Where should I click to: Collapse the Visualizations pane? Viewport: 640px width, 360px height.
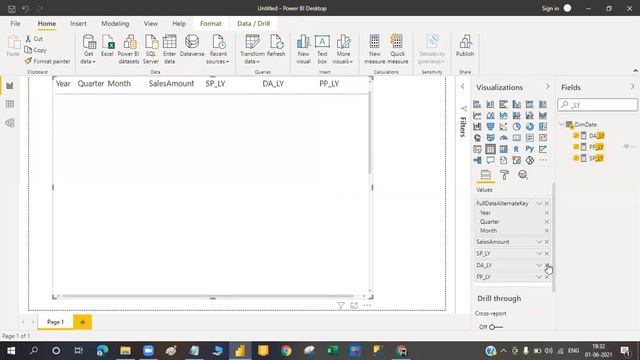pyautogui.click(x=547, y=87)
